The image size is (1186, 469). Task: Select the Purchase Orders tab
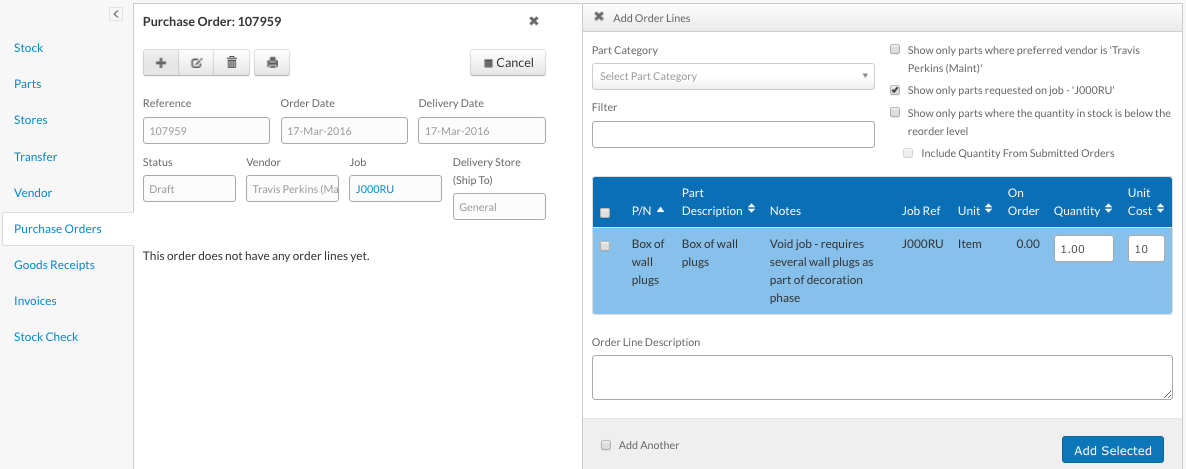(67, 228)
